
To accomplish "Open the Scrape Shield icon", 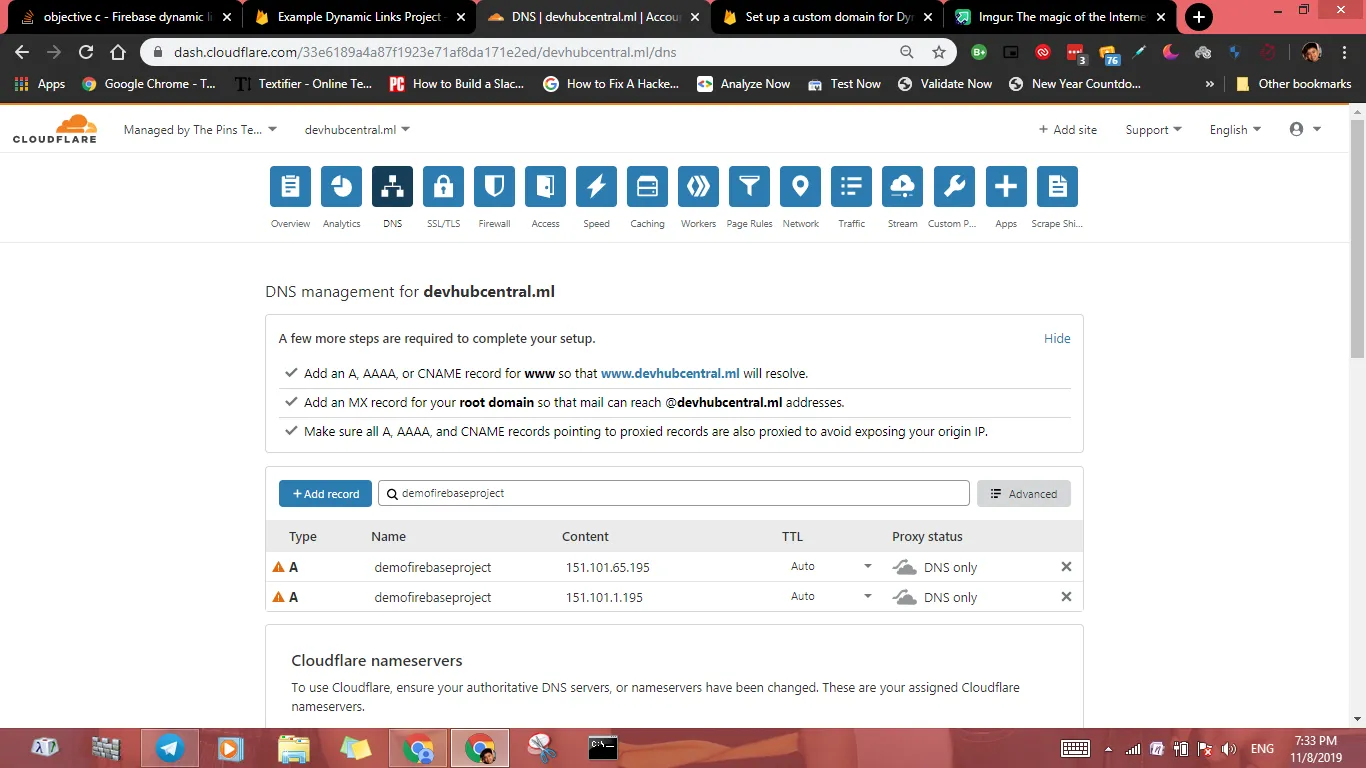I will [x=1057, y=187].
